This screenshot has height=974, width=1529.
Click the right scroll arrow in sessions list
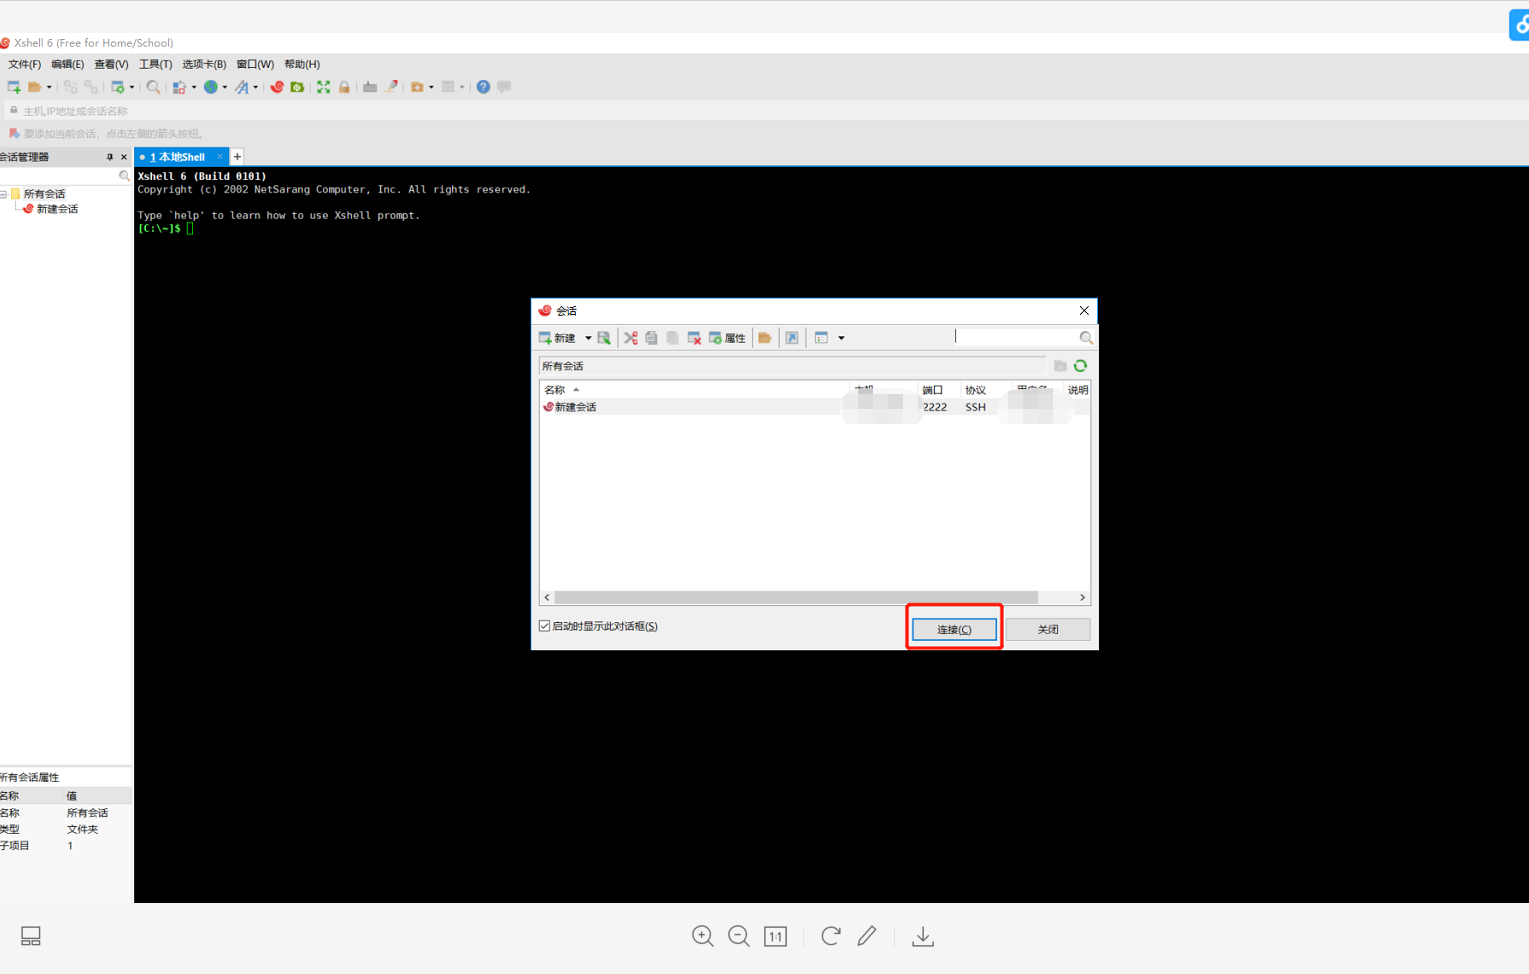(1082, 597)
